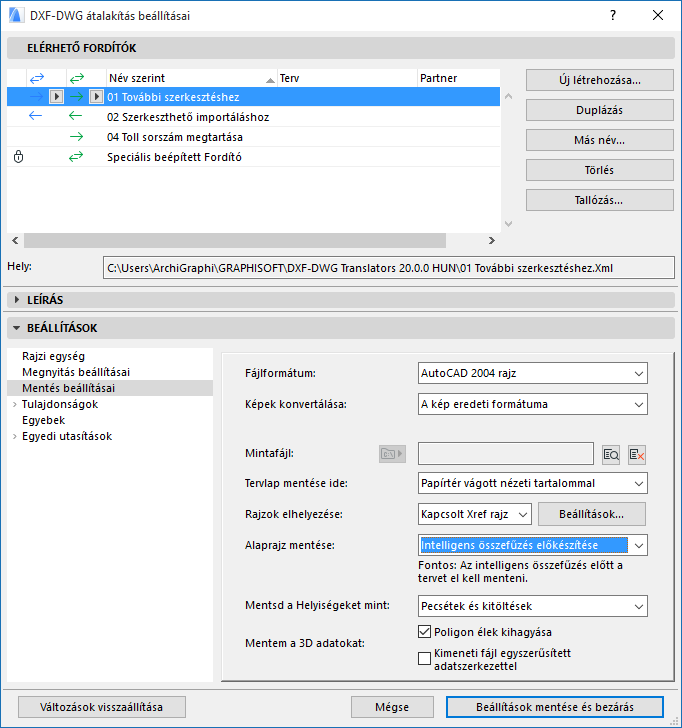Collapse the BEÁLLÍTÁSOK section

[17, 328]
